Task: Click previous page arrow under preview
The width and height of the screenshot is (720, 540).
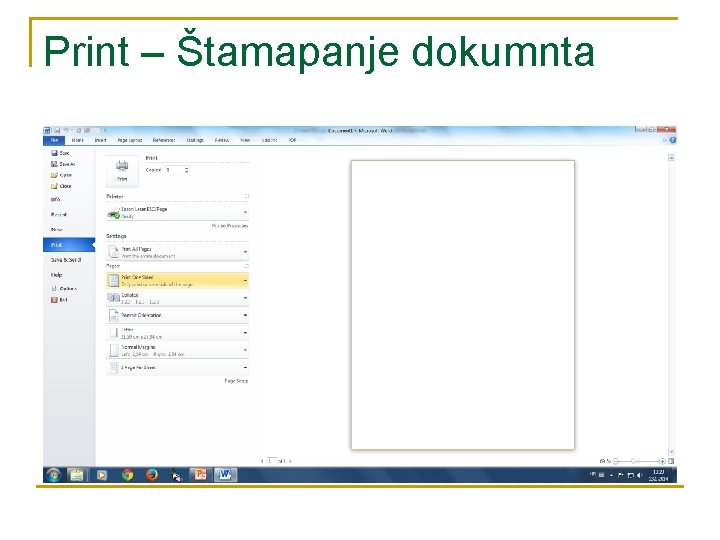Action: click(262, 461)
